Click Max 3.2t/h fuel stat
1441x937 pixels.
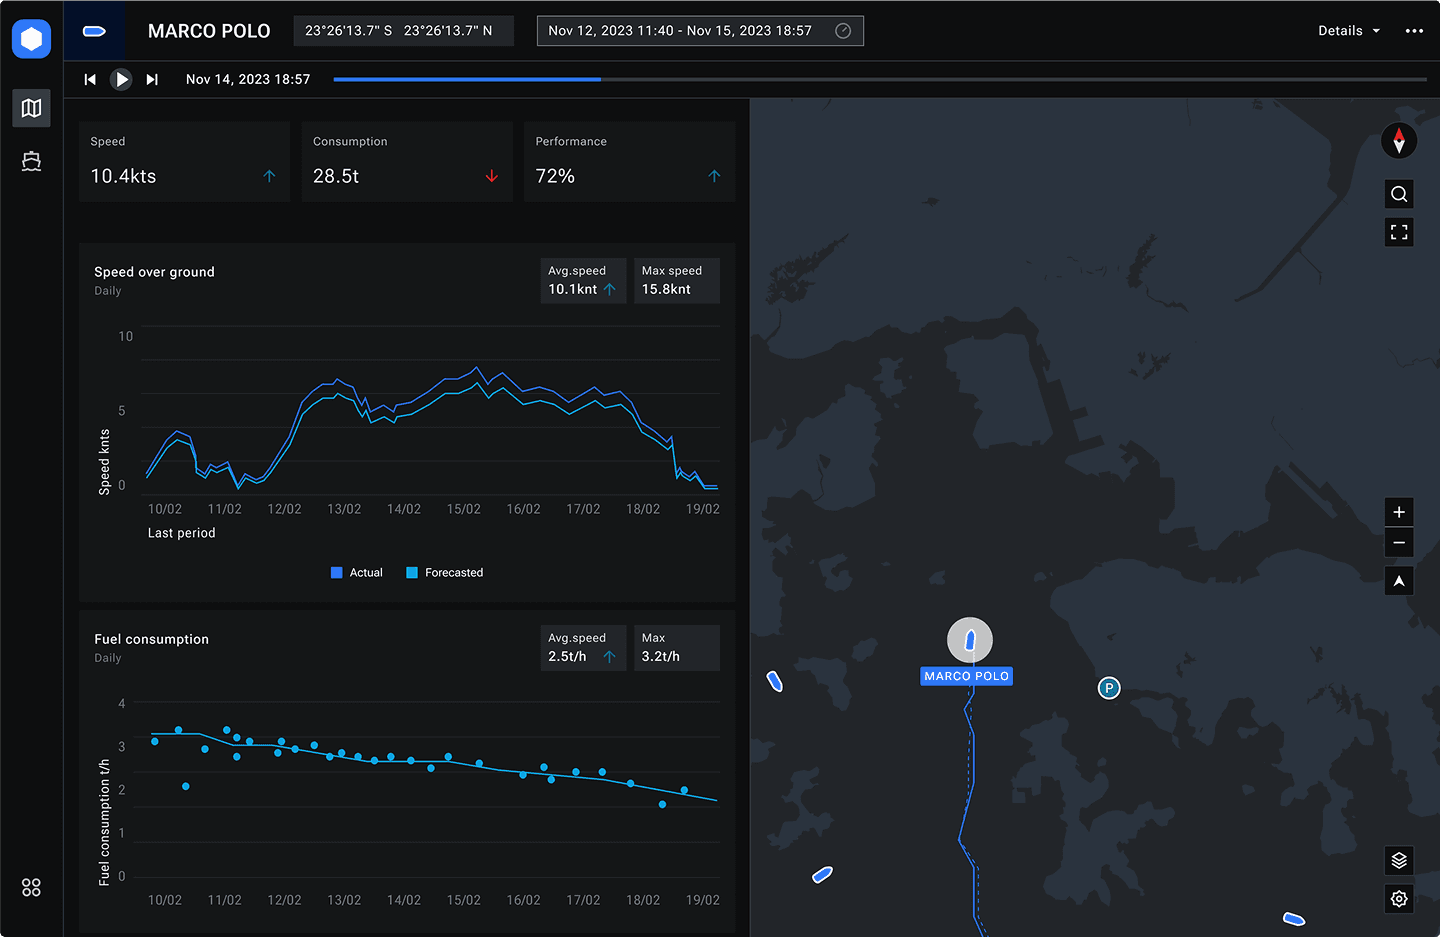677,648
